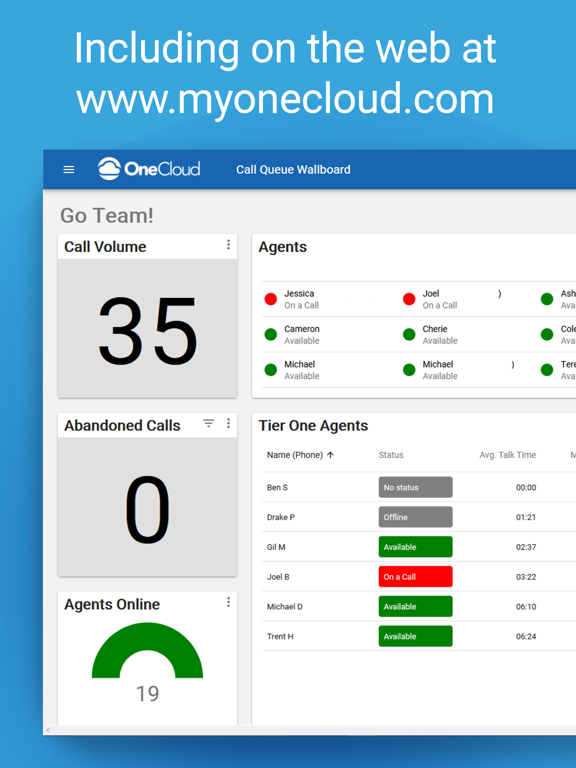Click the Agents Online green gauge
Viewport: 576px width, 768px height.
point(147,650)
